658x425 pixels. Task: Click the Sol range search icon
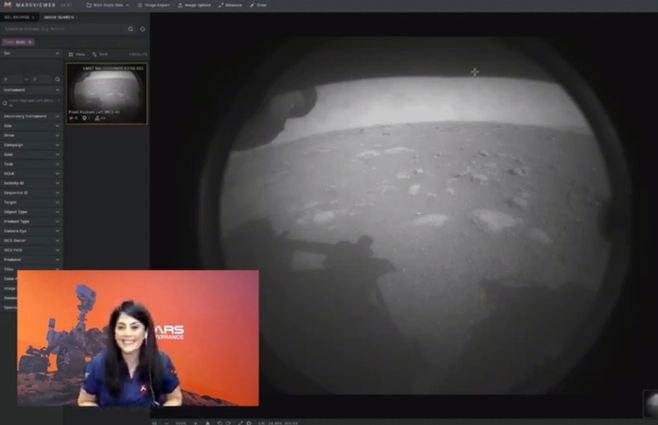[x=57, y=78]
